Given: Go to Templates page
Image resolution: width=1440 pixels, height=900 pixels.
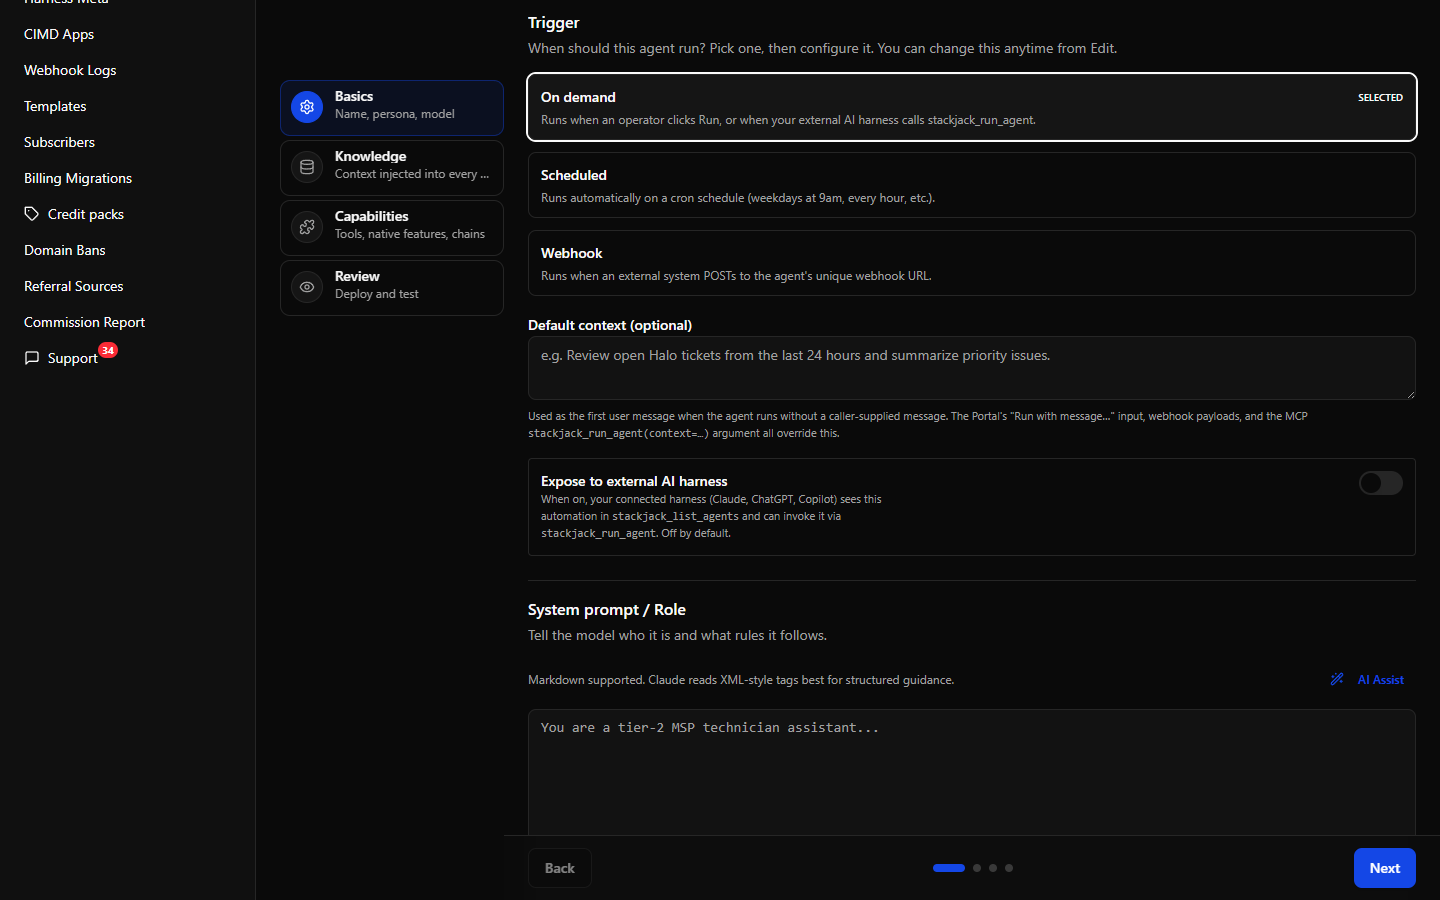Looking at the screenshot, I should click(x=55, y=106).
